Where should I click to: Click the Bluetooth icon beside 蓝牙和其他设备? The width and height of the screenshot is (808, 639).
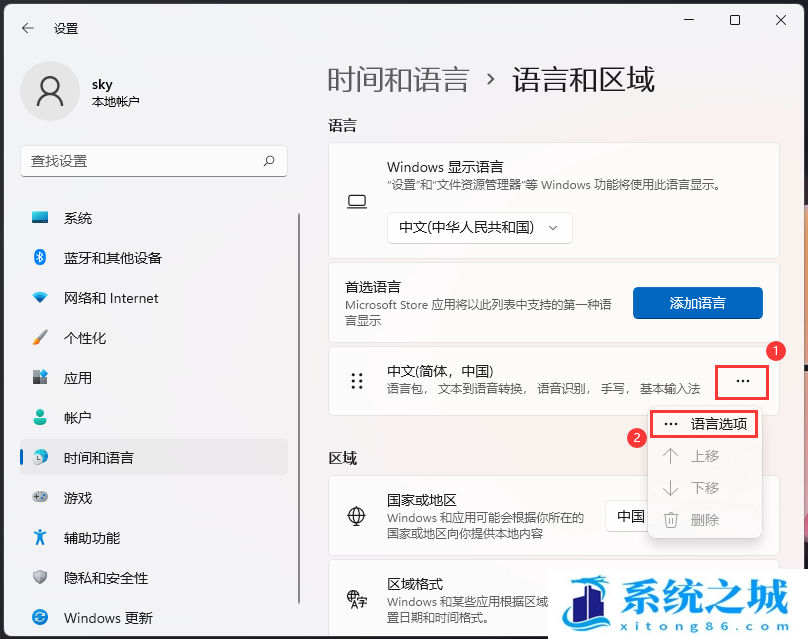(x=40, y=257)
